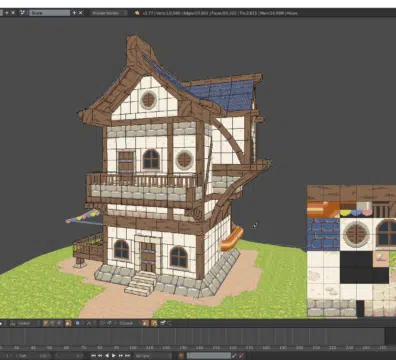Click the Blender logo in the info header
Image resolution: width=396 pixels, height=360 pixels.
pyautogui.click(x=137, y=13)
